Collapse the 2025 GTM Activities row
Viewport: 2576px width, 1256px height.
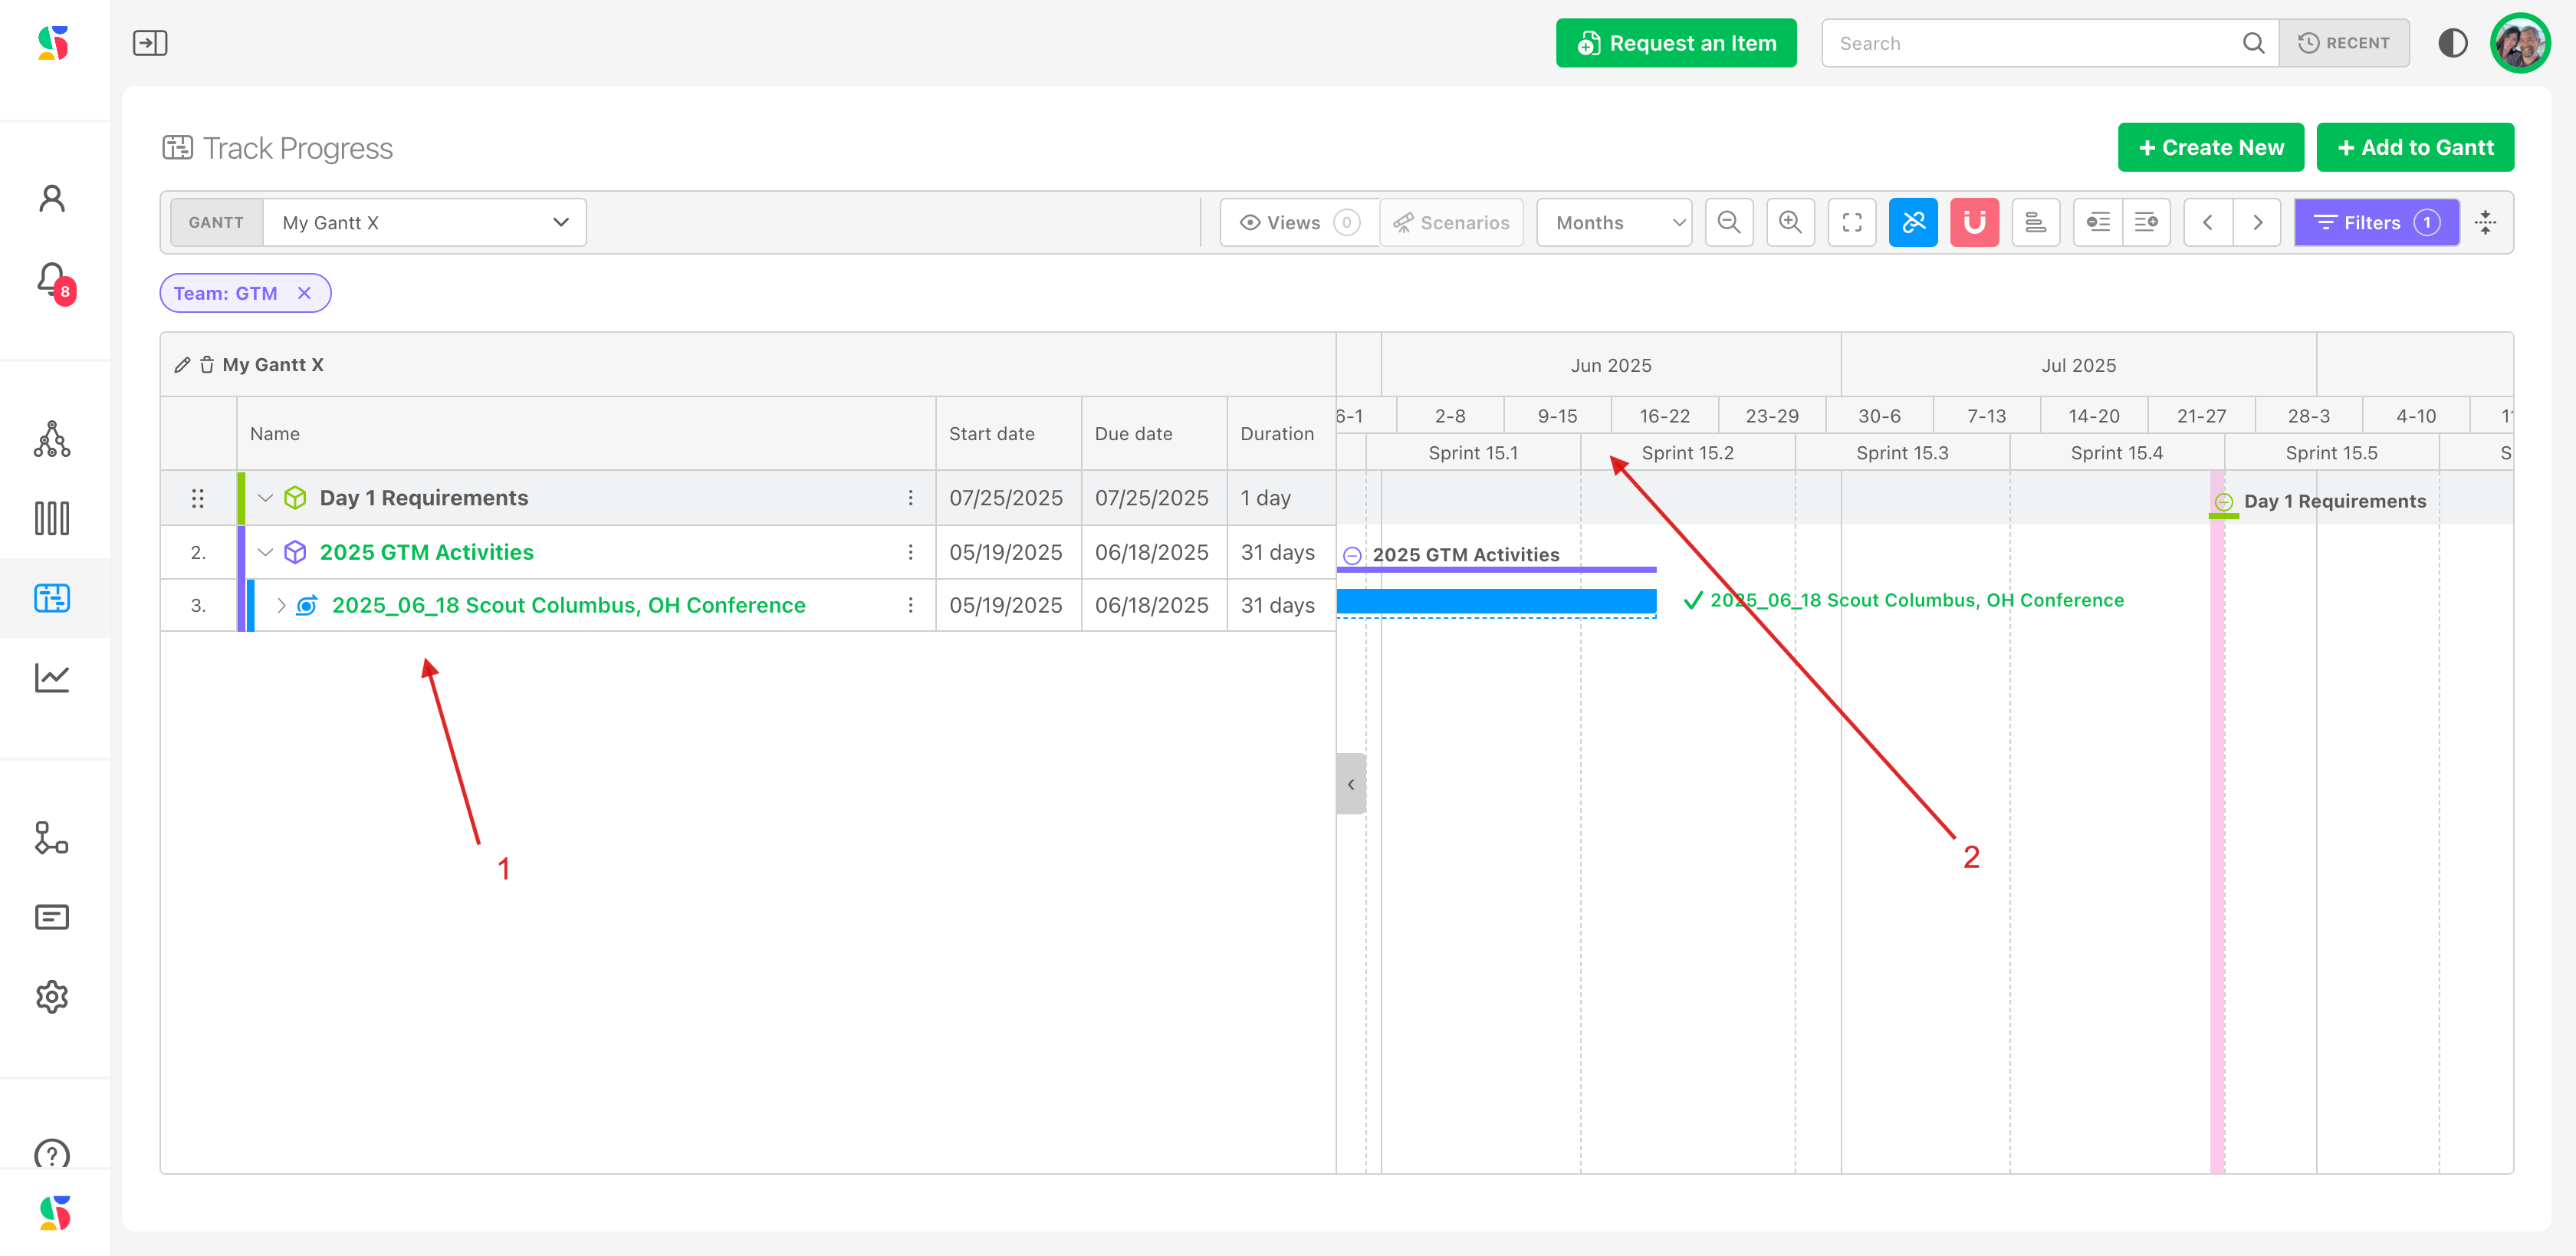265,552
